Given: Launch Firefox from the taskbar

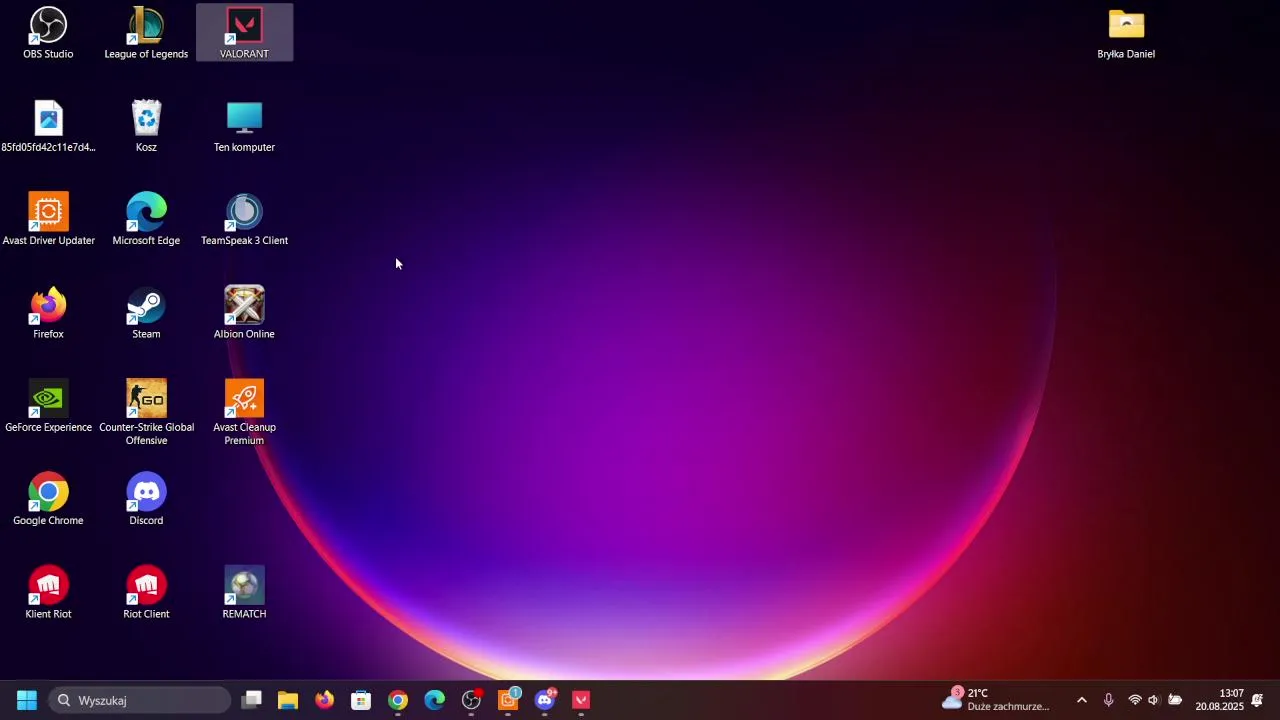Looking at the screenshot, I should click(x=325, y=700).
